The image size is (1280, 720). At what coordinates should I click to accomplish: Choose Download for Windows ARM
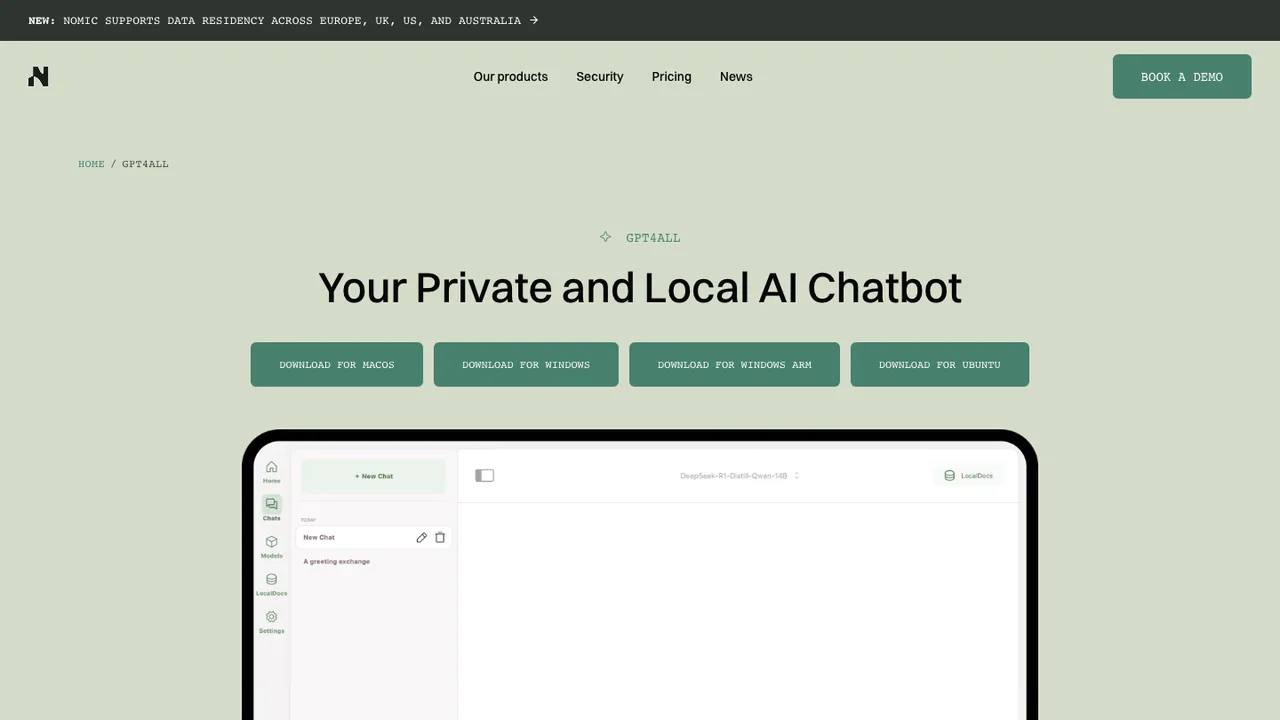point(735,364)
